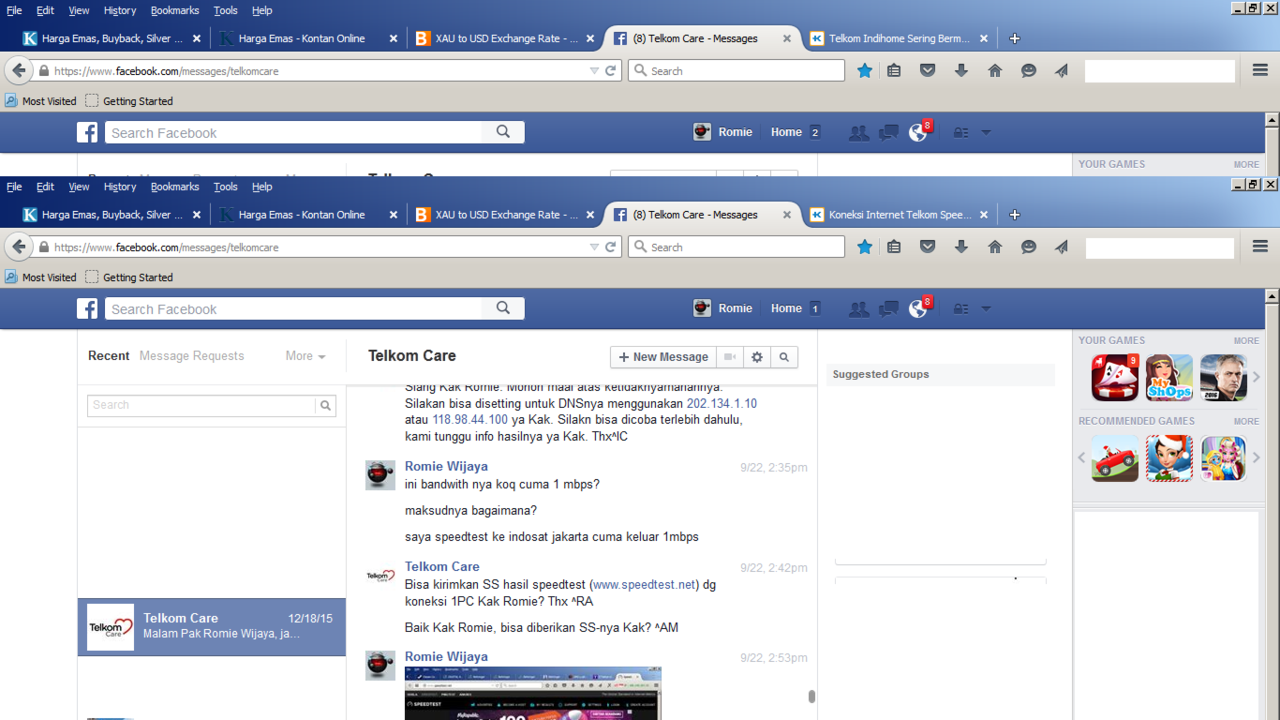This screenshot has height=720, width=1280.
Task: Click the 118.98.44.100 DNS link
Action: pos(470,420)
